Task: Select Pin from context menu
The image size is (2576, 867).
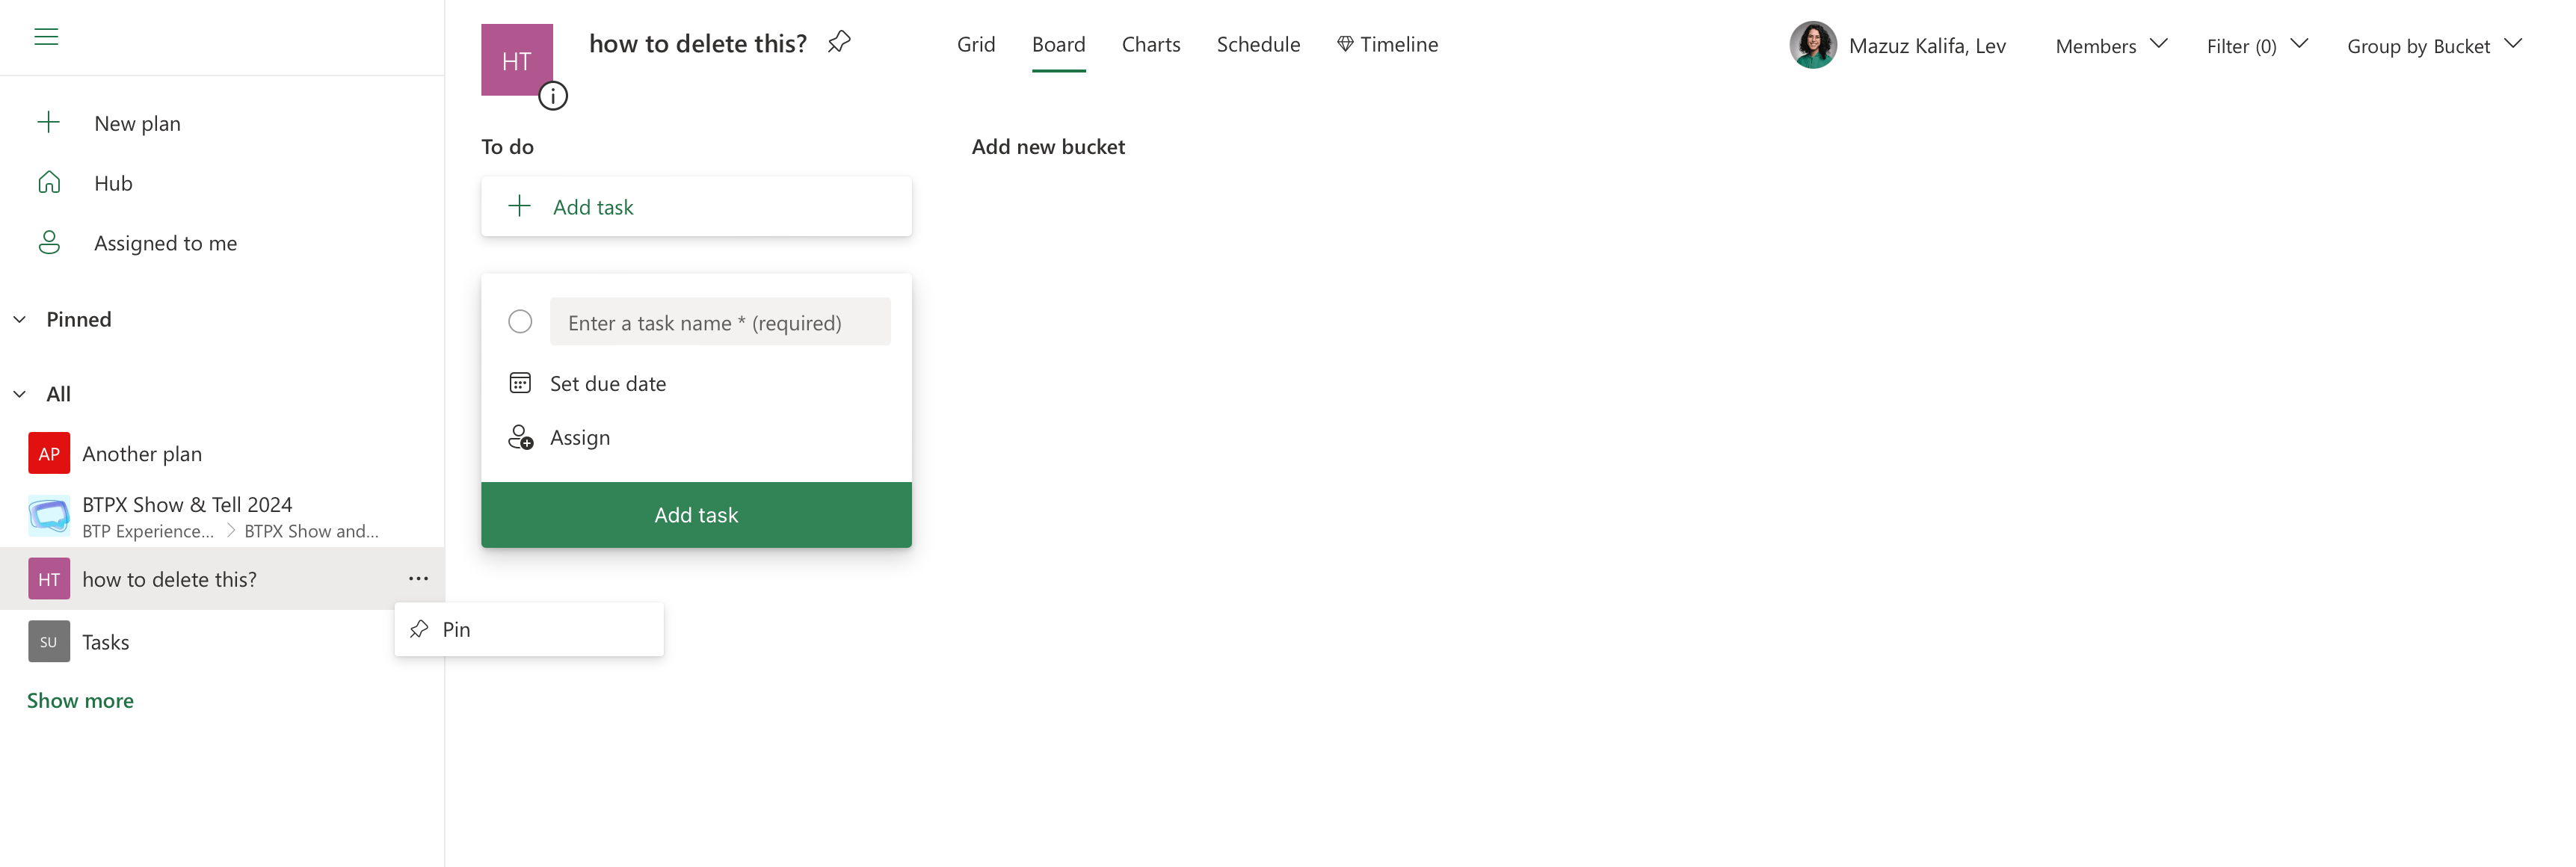Action: [456, 629]
